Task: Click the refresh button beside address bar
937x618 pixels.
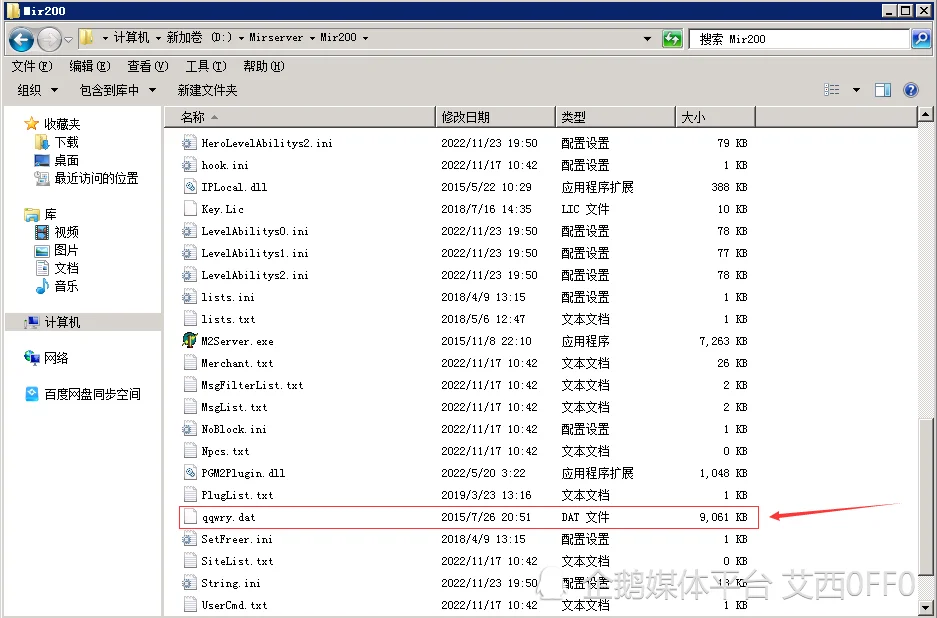Action: coord(673,39)
